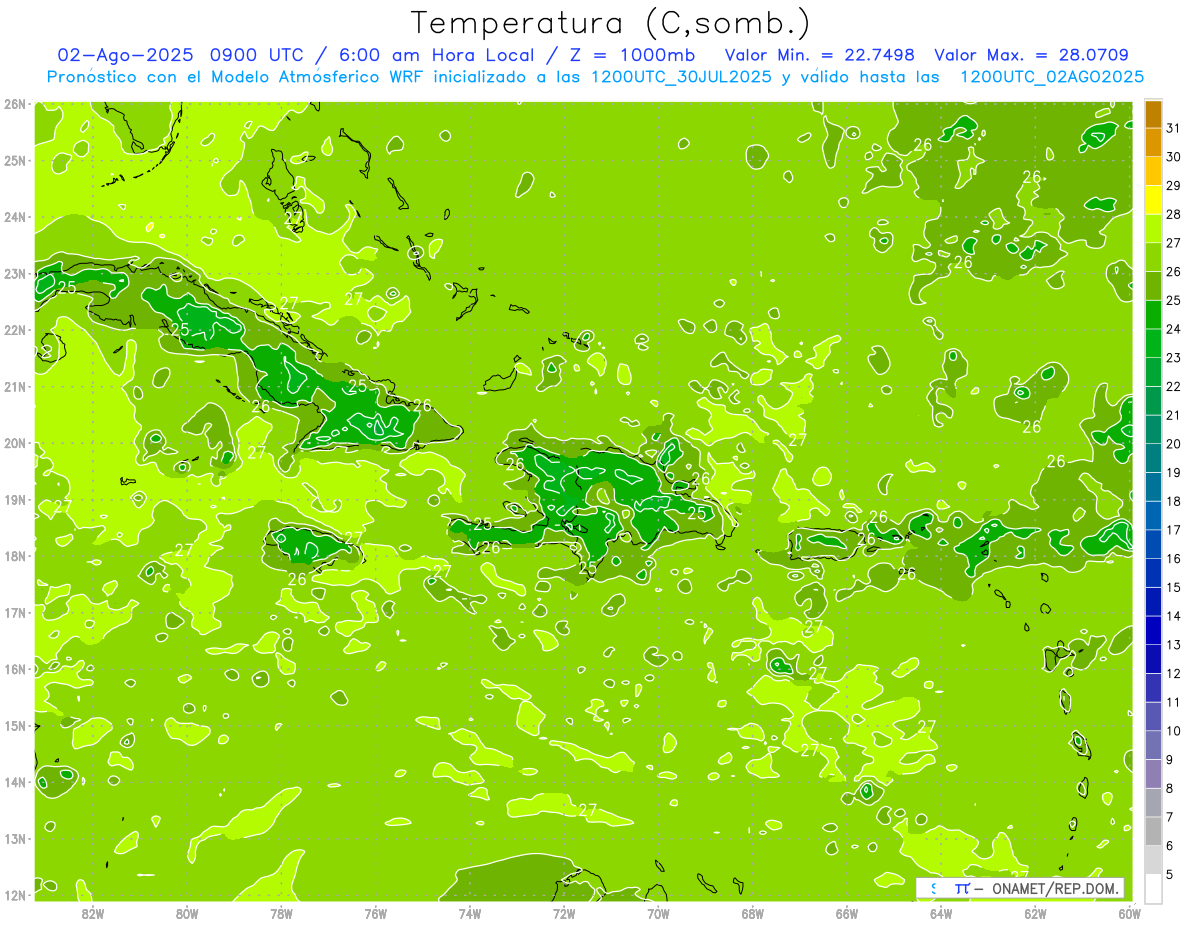Click the legend value '10'

coord(1174,731)
